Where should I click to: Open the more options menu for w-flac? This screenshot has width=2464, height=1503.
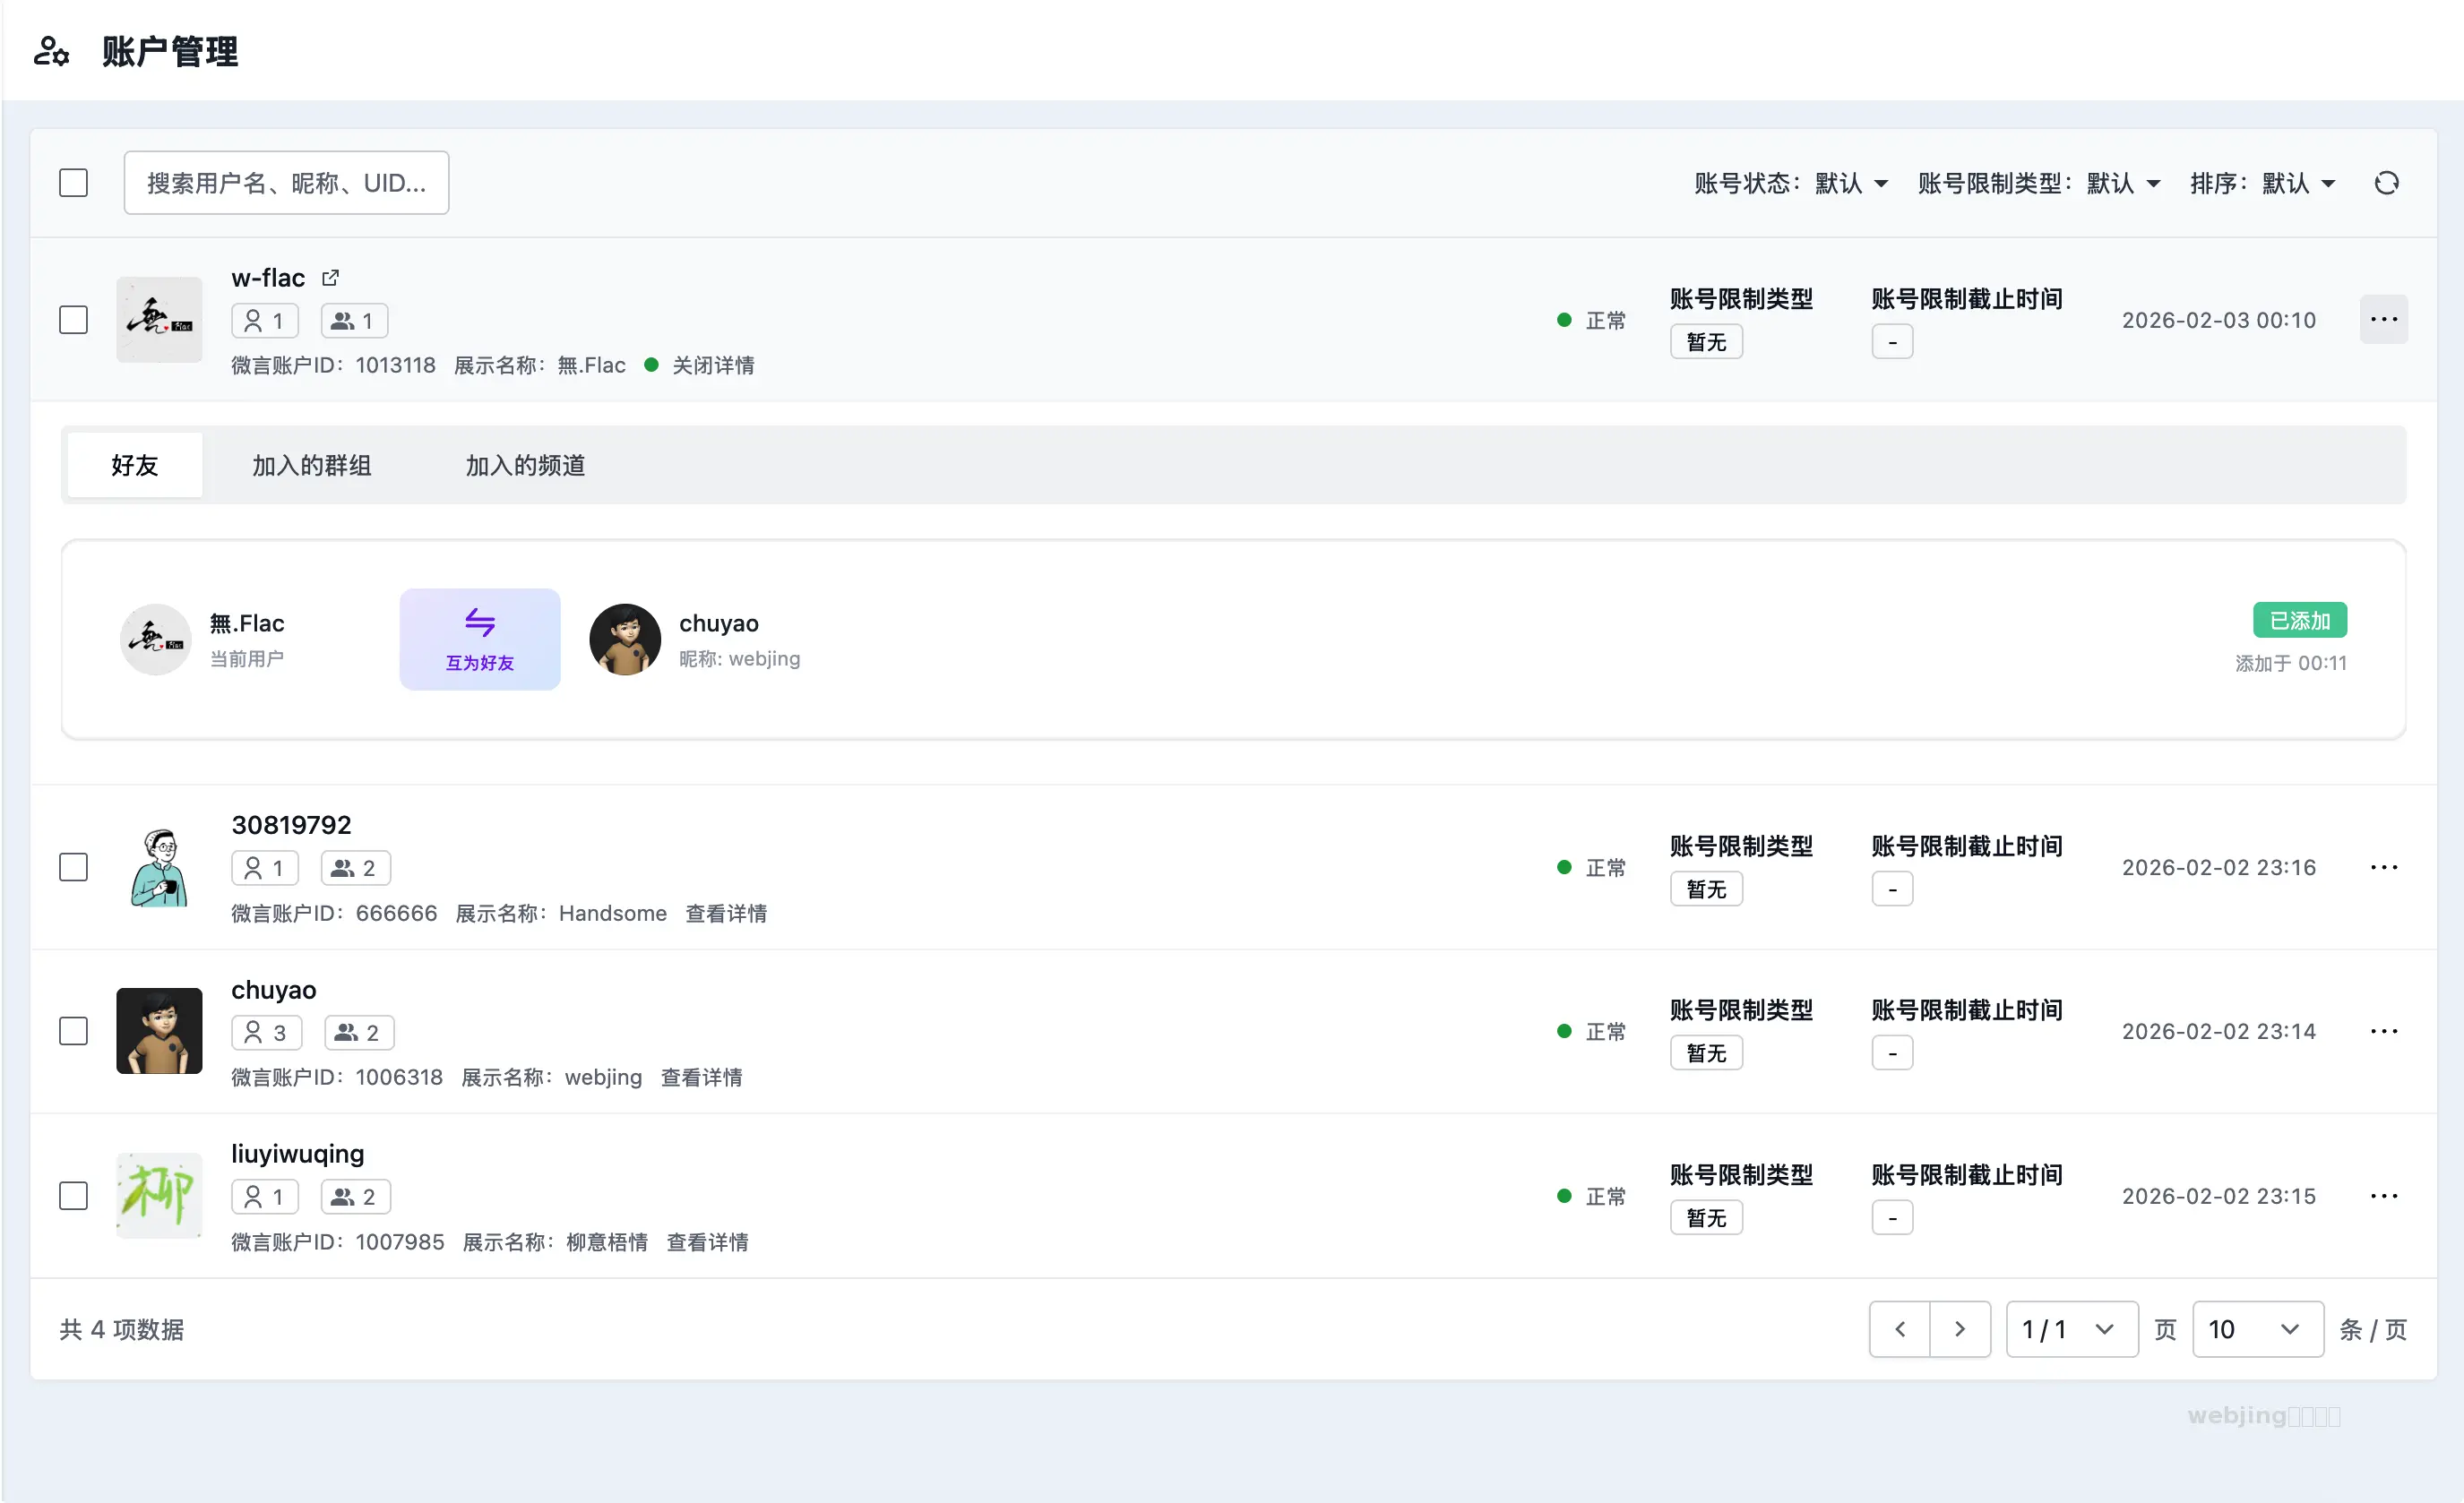(2383, 320)
